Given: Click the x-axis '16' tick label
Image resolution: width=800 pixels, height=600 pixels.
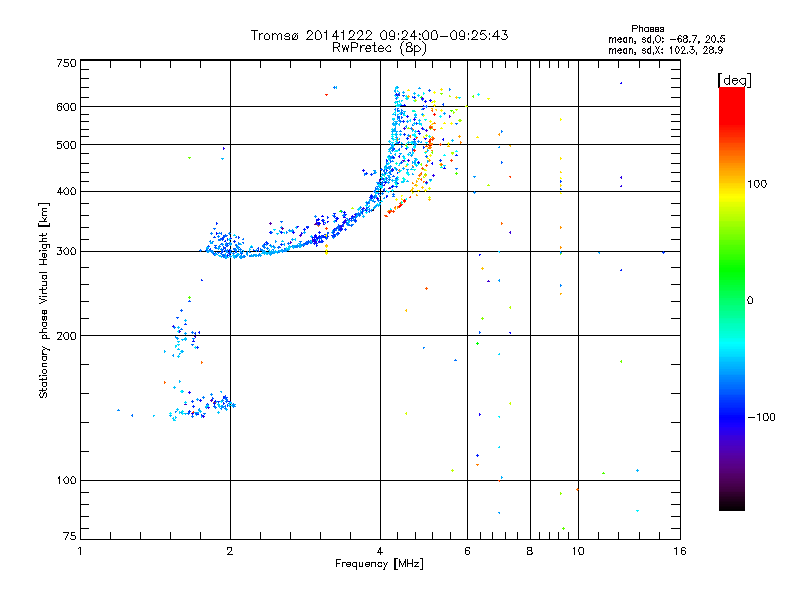Looking at the screenshot, I should point(680,551).
